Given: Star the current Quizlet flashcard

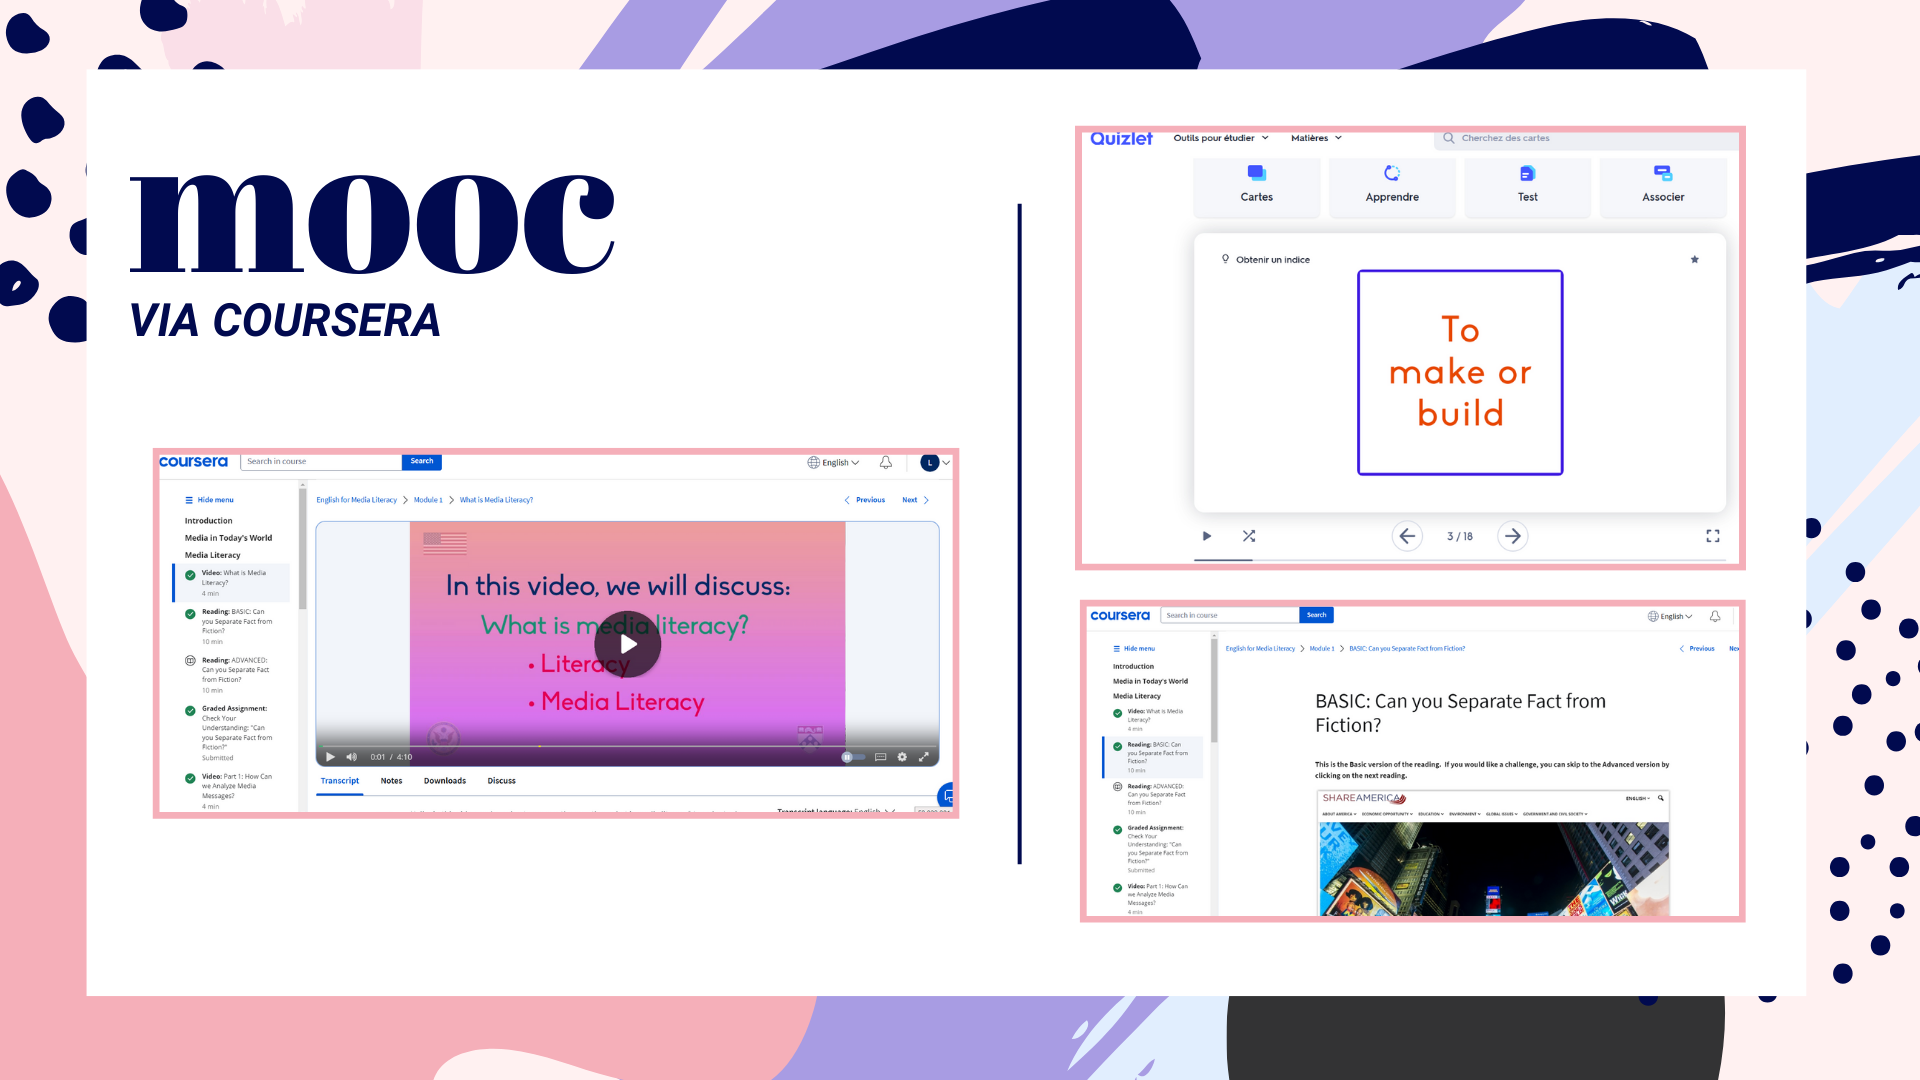Looking at the screenshot, I should coord(1694,260).
